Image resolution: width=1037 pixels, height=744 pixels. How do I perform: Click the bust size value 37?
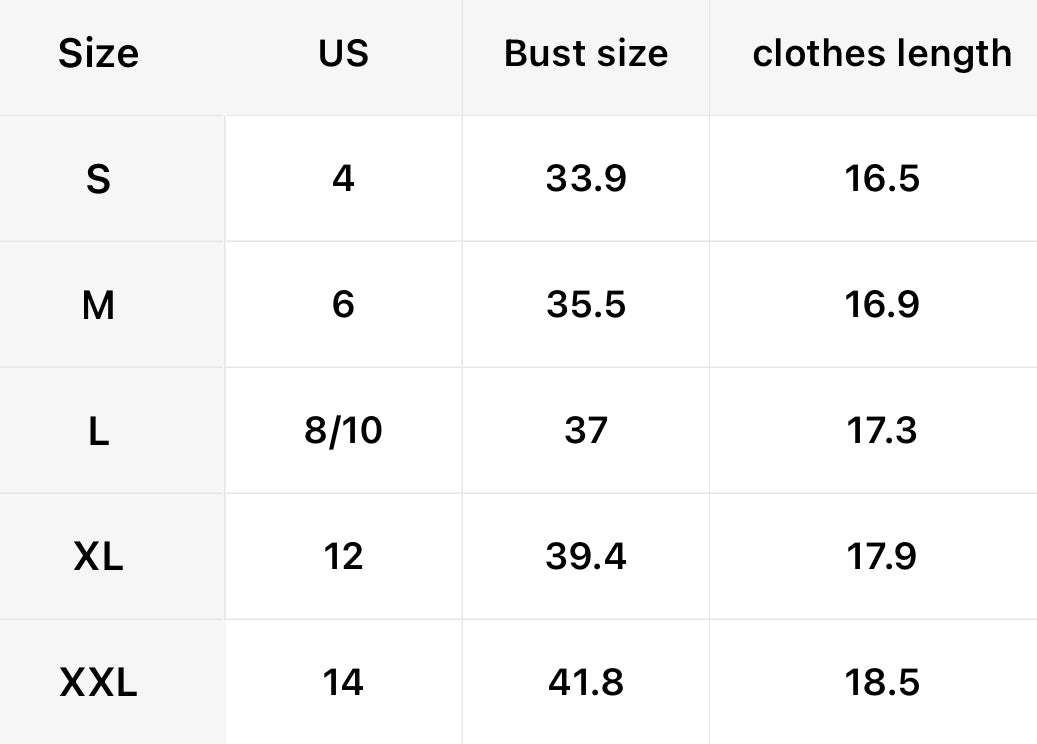585,431
